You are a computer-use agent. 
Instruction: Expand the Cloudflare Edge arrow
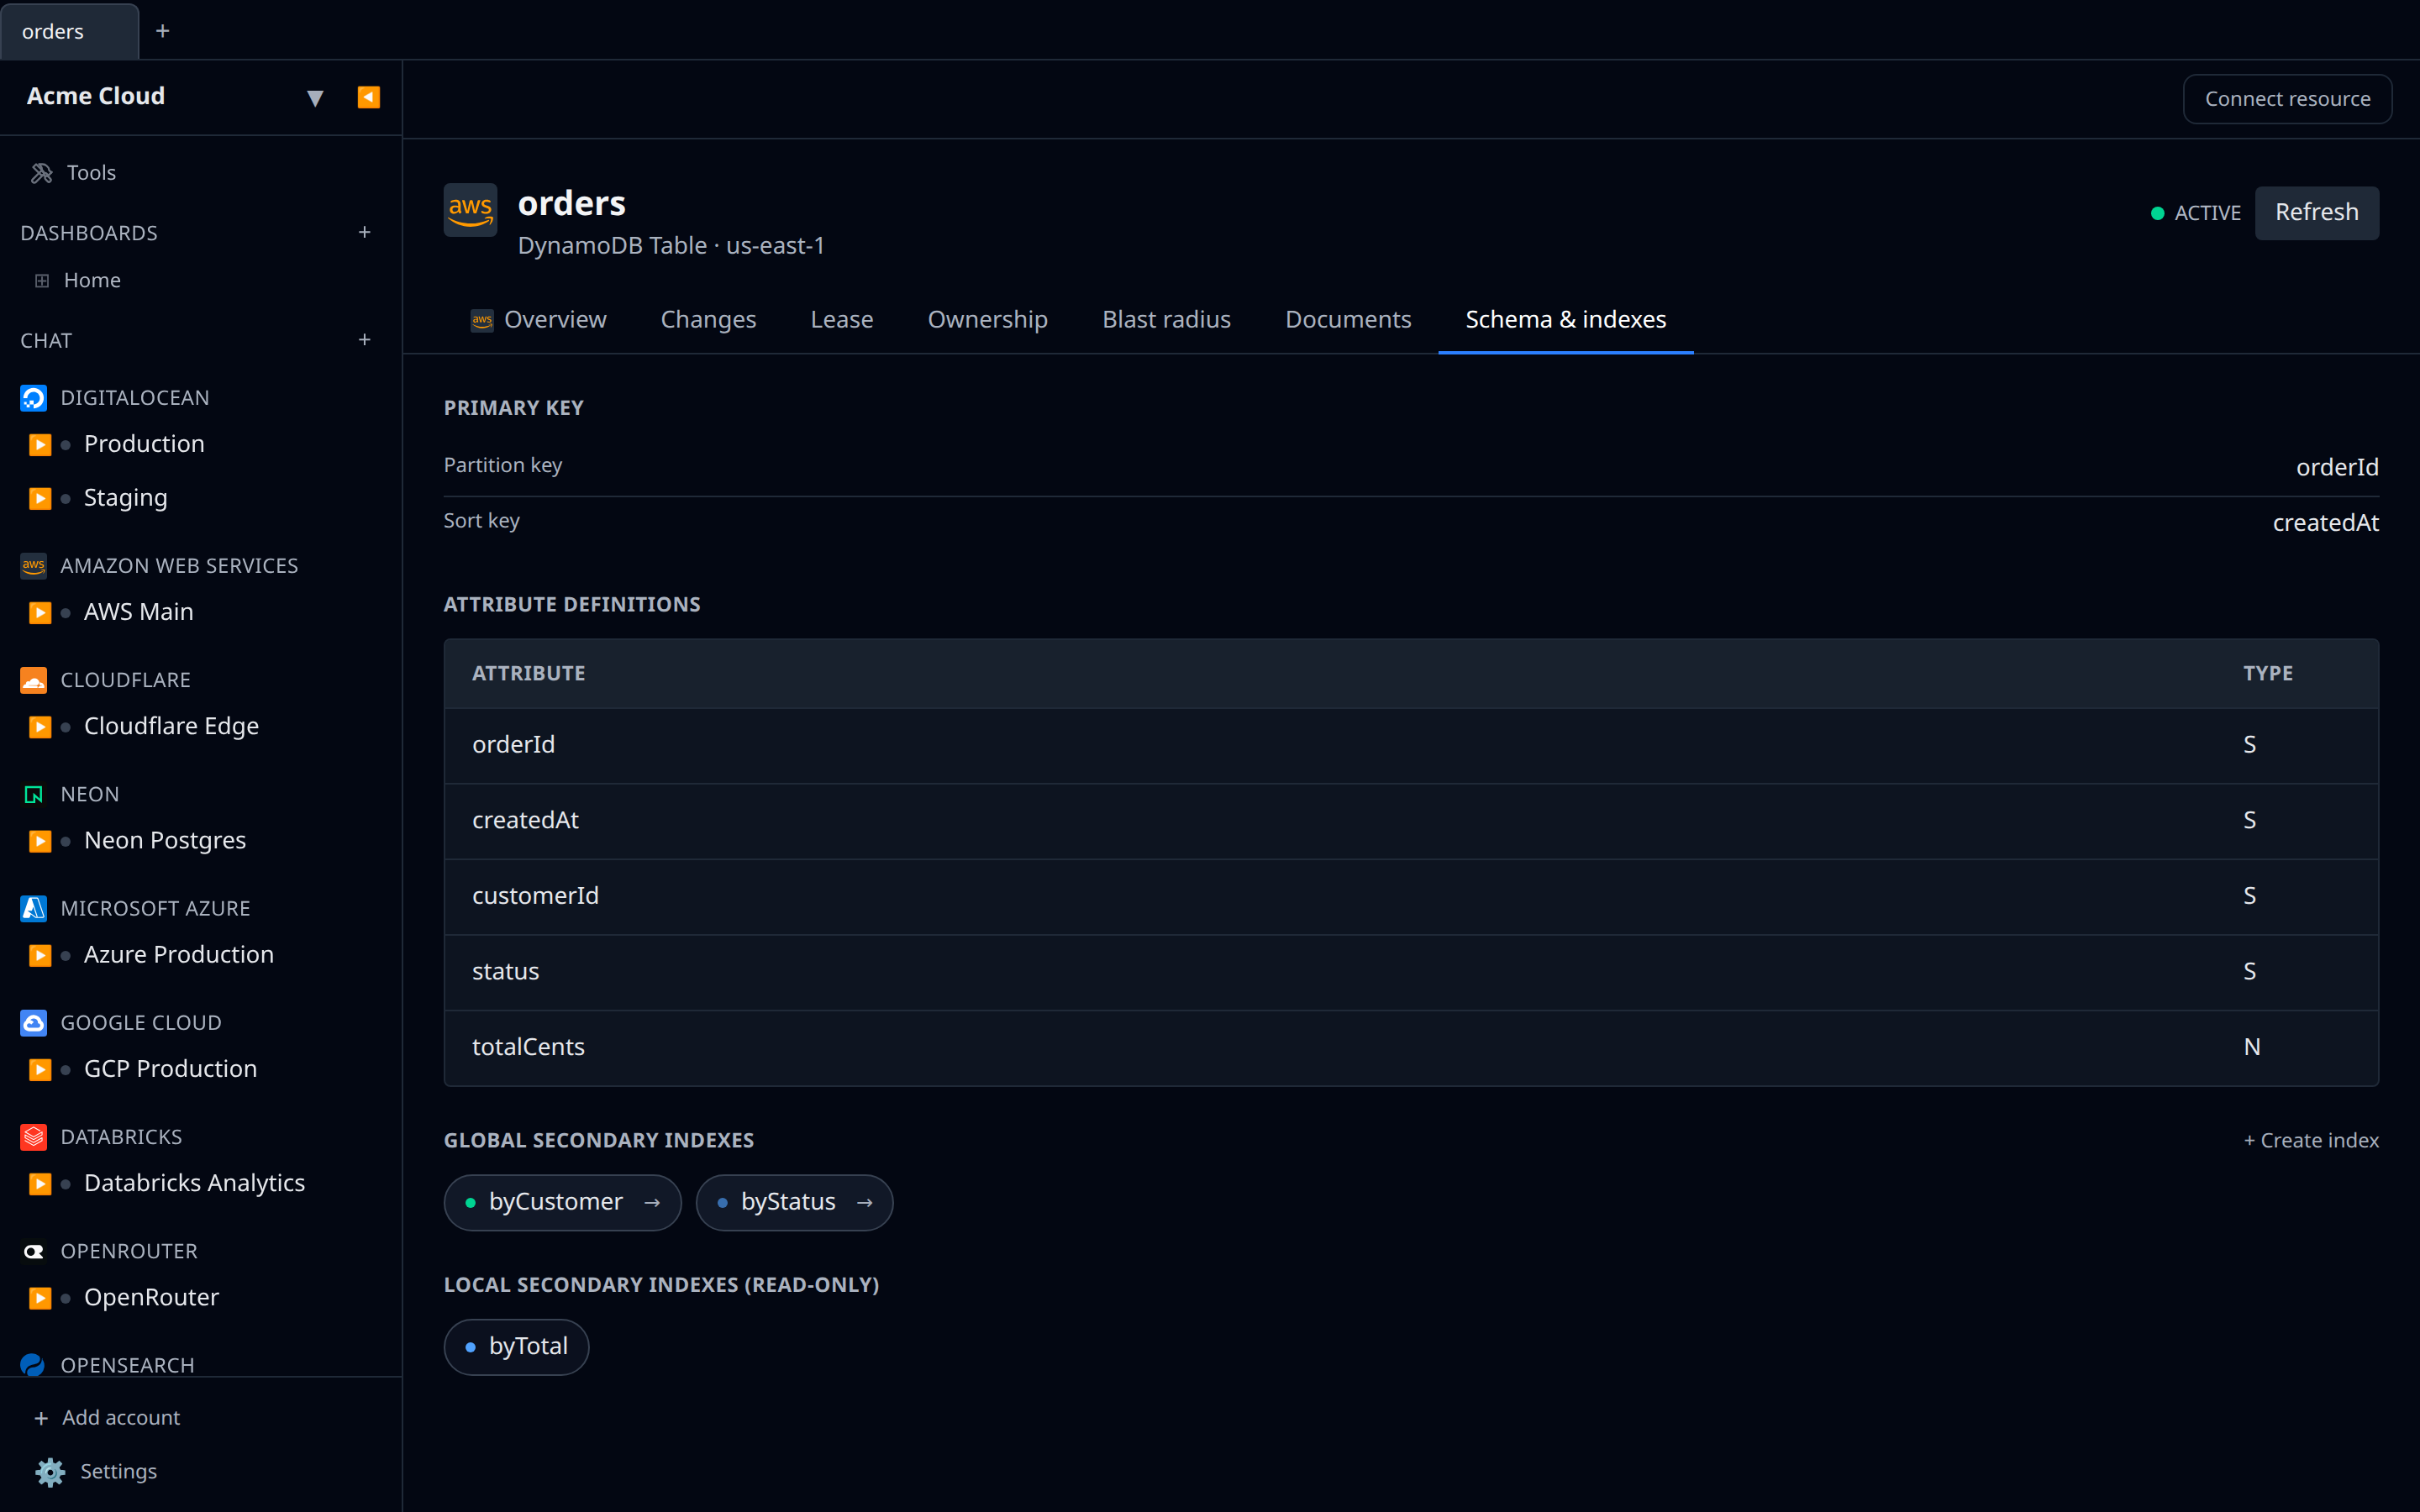click(40, 726)
